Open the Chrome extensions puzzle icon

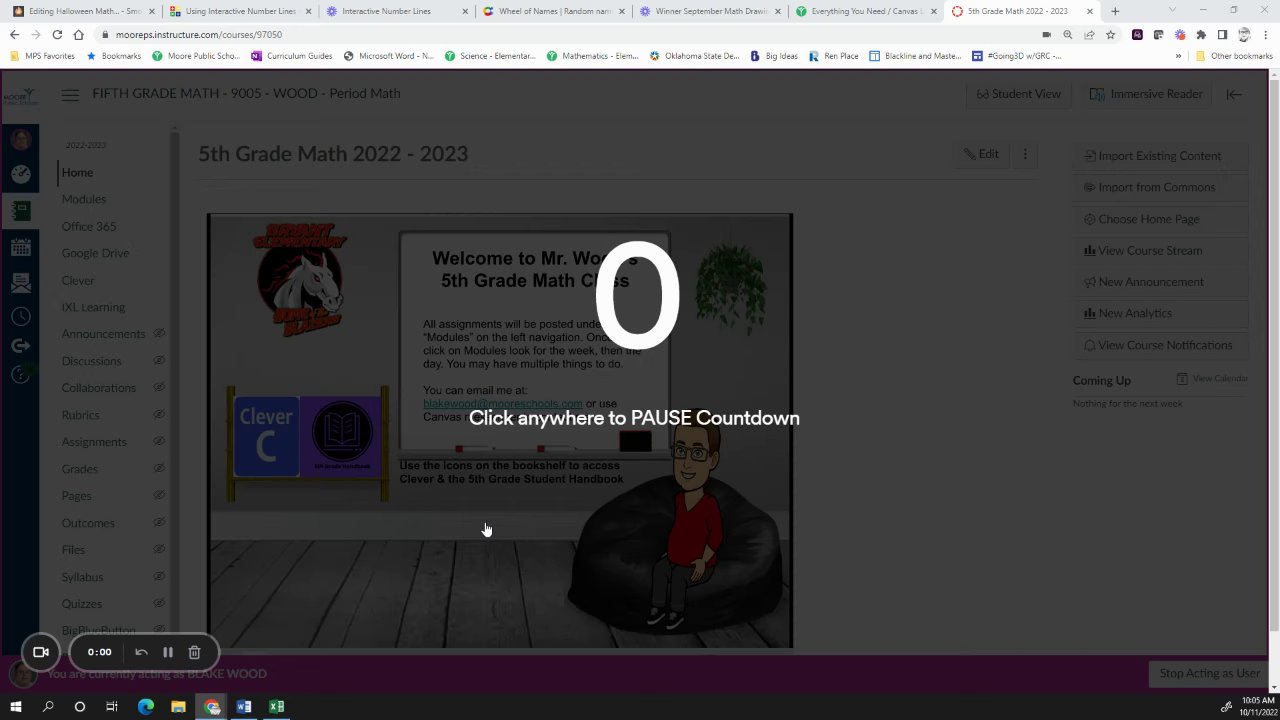(x=1201, y=34)
